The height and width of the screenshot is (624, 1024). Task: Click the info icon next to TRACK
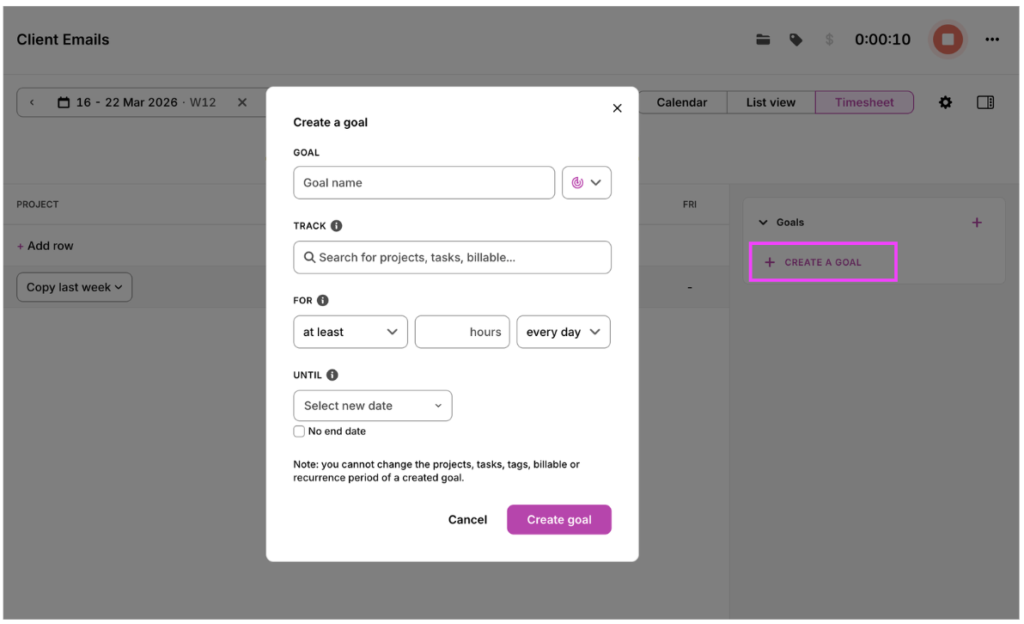tap(337, 226)
